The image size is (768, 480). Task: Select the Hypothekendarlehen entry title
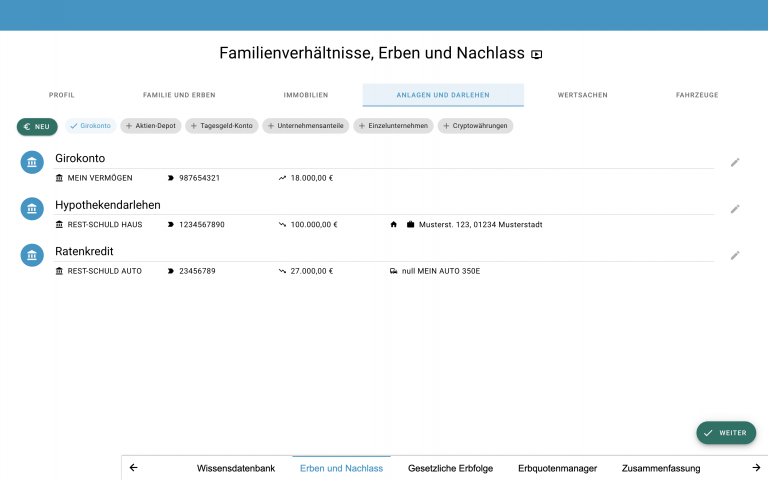point(108,205)
